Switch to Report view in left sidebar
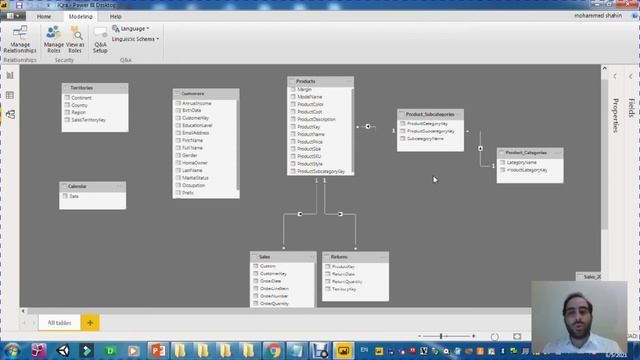Image resolution: width=640 pixels, height=360 pixels. click(10, 76)
